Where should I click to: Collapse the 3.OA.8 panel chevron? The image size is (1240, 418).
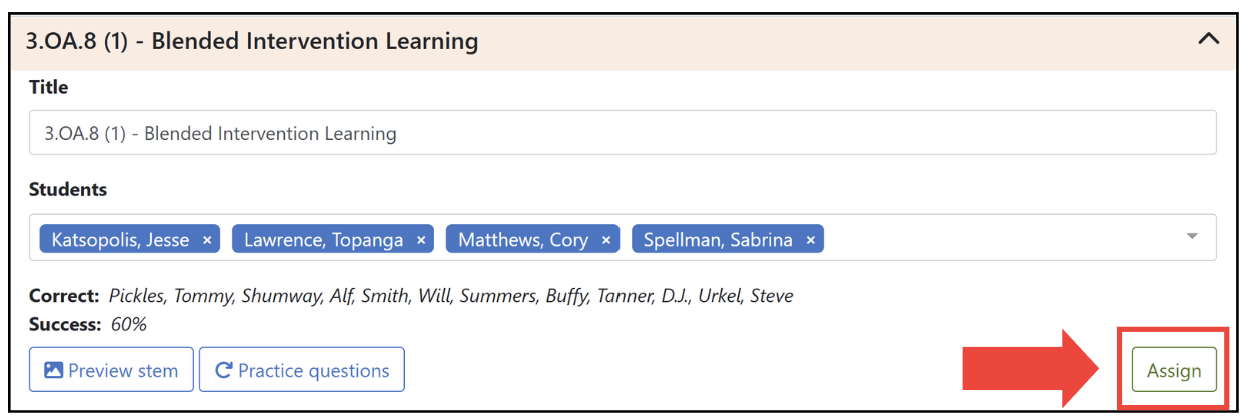[x=1209, y=40]
